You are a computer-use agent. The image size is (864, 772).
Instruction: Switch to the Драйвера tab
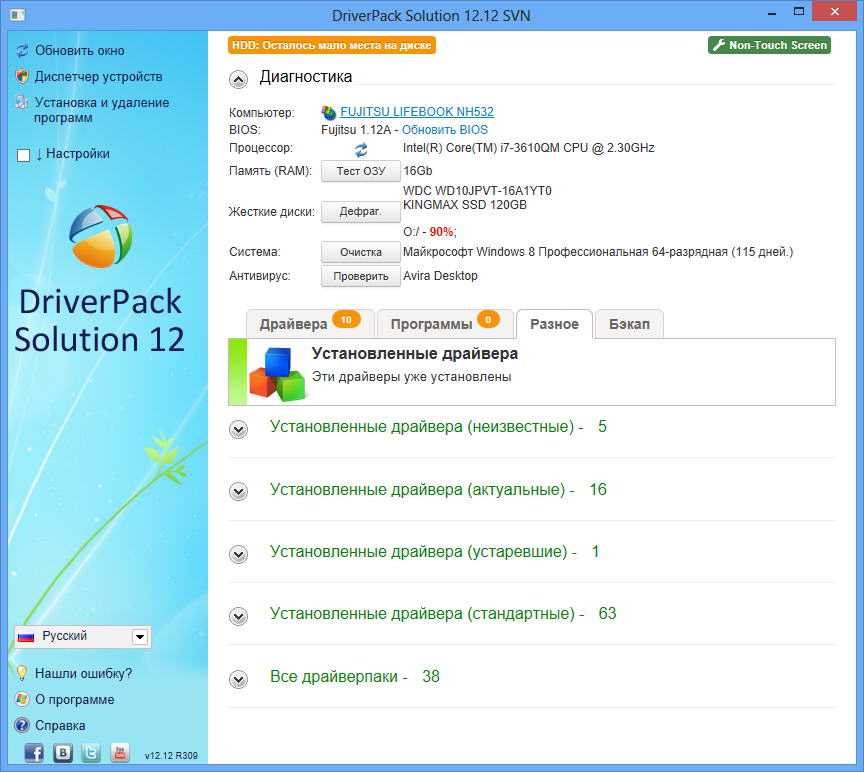(x=310, y=324)
